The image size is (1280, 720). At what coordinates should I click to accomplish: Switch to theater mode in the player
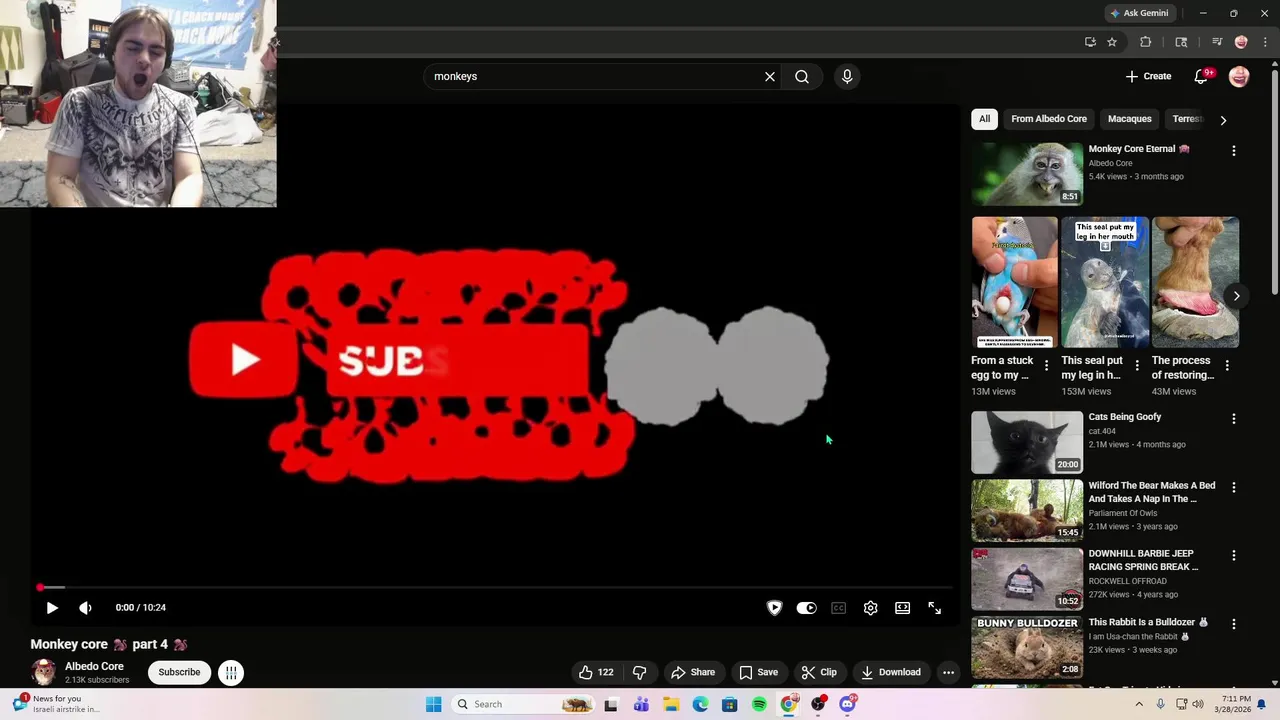click(902, 608)
